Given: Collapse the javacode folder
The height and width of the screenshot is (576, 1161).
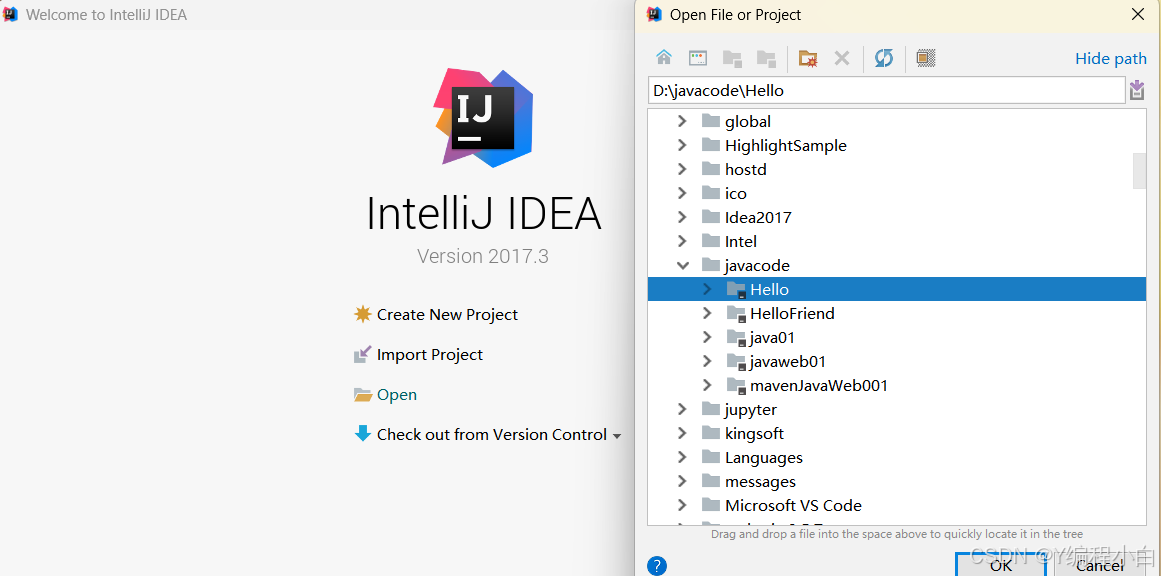Looking at the screenshot, I should [x=683, y=265].
